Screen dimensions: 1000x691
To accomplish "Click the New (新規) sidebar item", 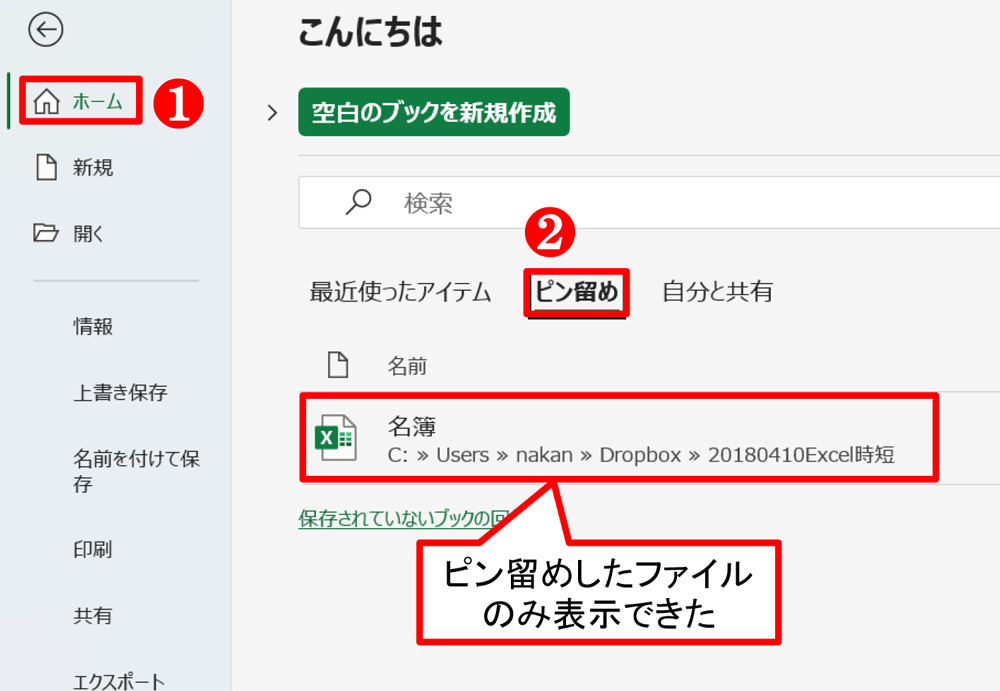I will pyautogui.click(x=75, y=167).
